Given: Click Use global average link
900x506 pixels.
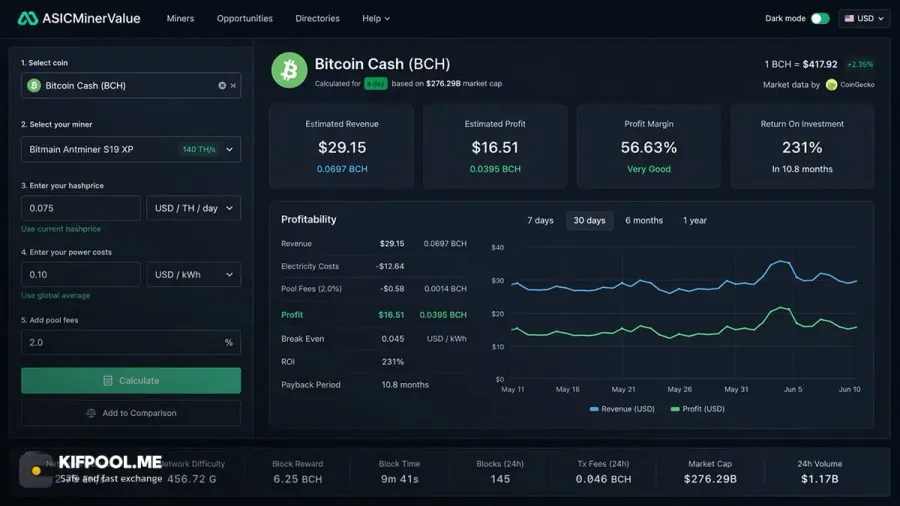Looking at the screenshot, I should click(56, 295).
